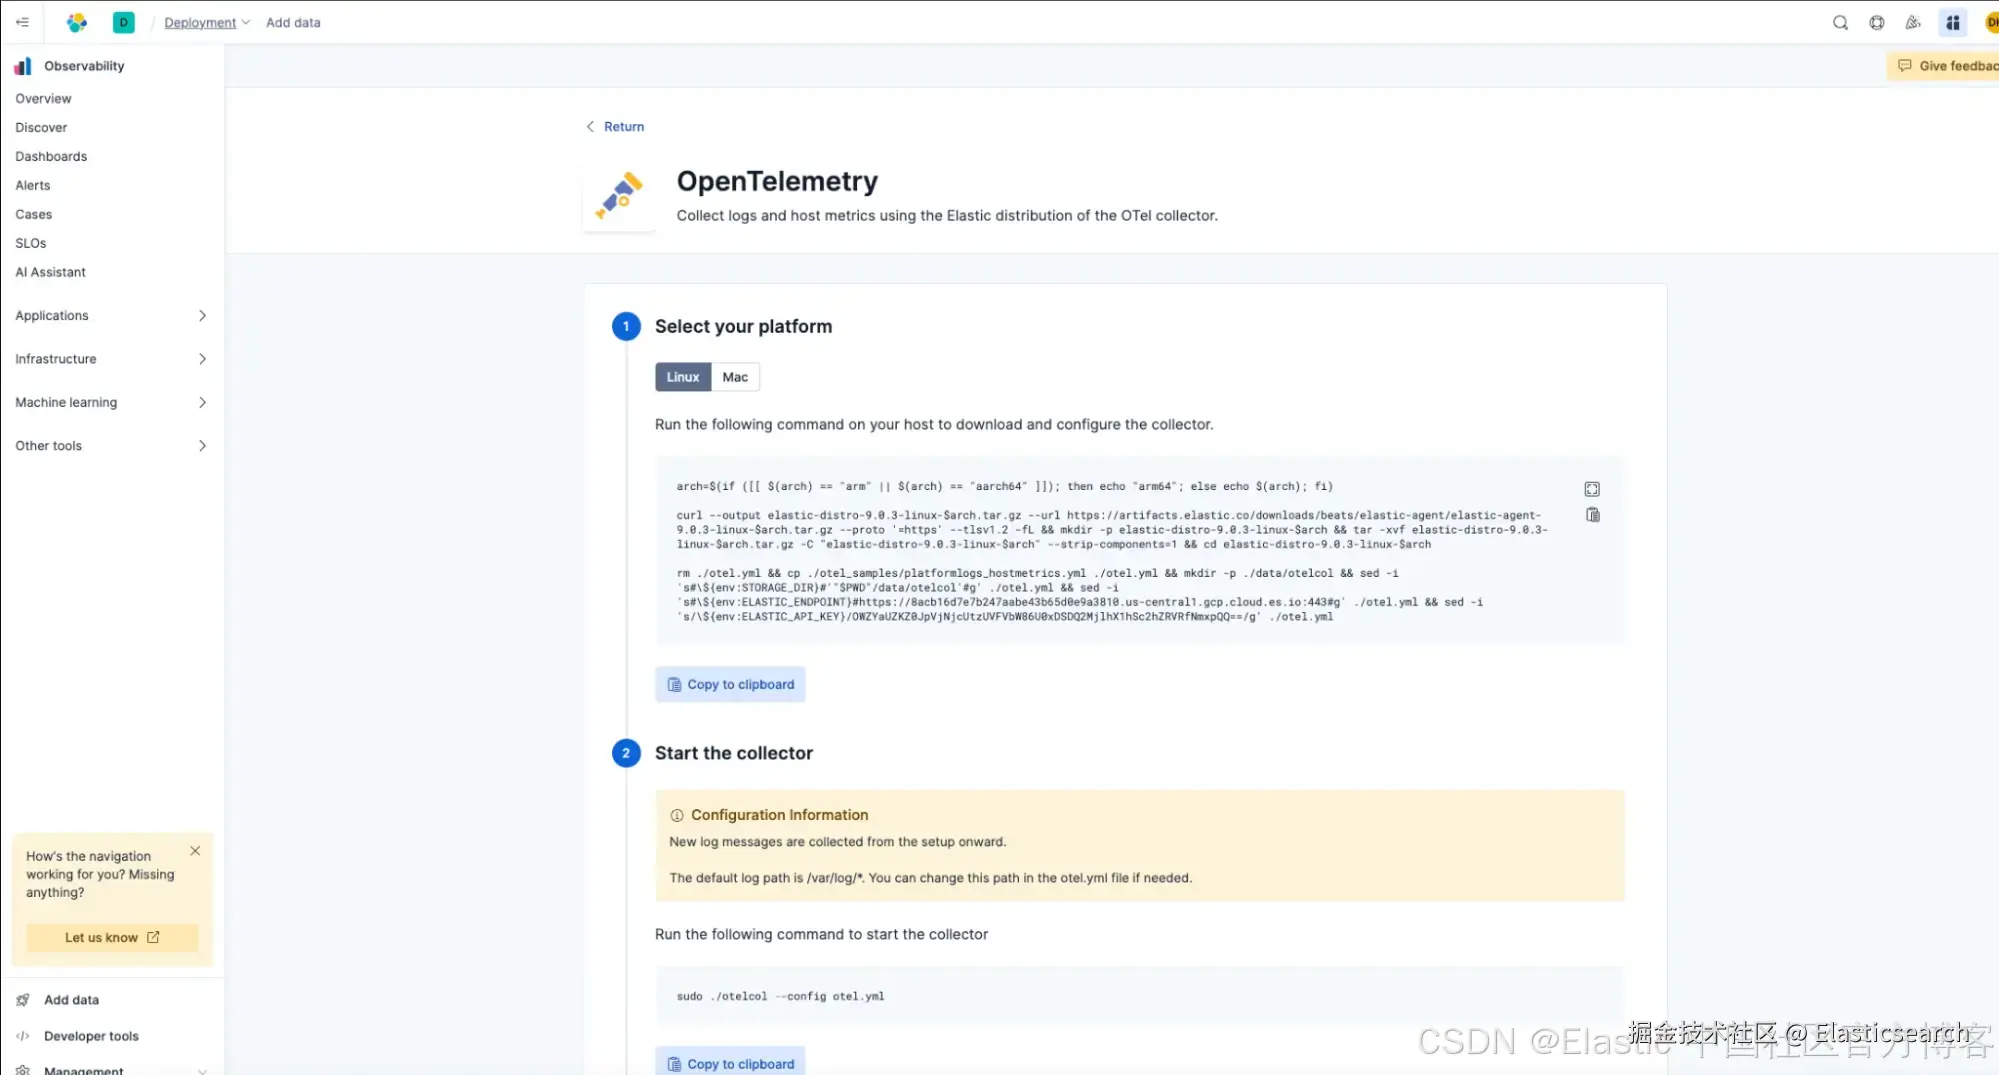Viewport: 1999px width, 1075px height.
Task: Open the search magnifier icon
Action: (x=1840, y=22)
